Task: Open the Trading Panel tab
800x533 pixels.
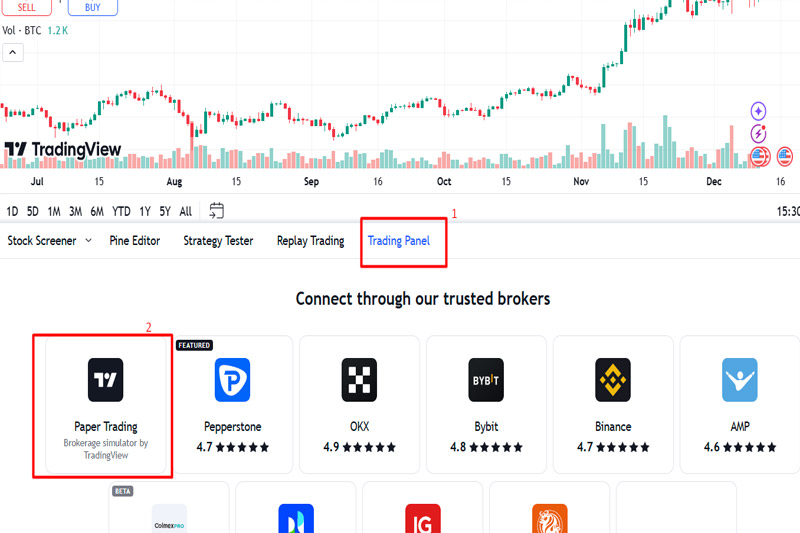Action: pos(399,241)
